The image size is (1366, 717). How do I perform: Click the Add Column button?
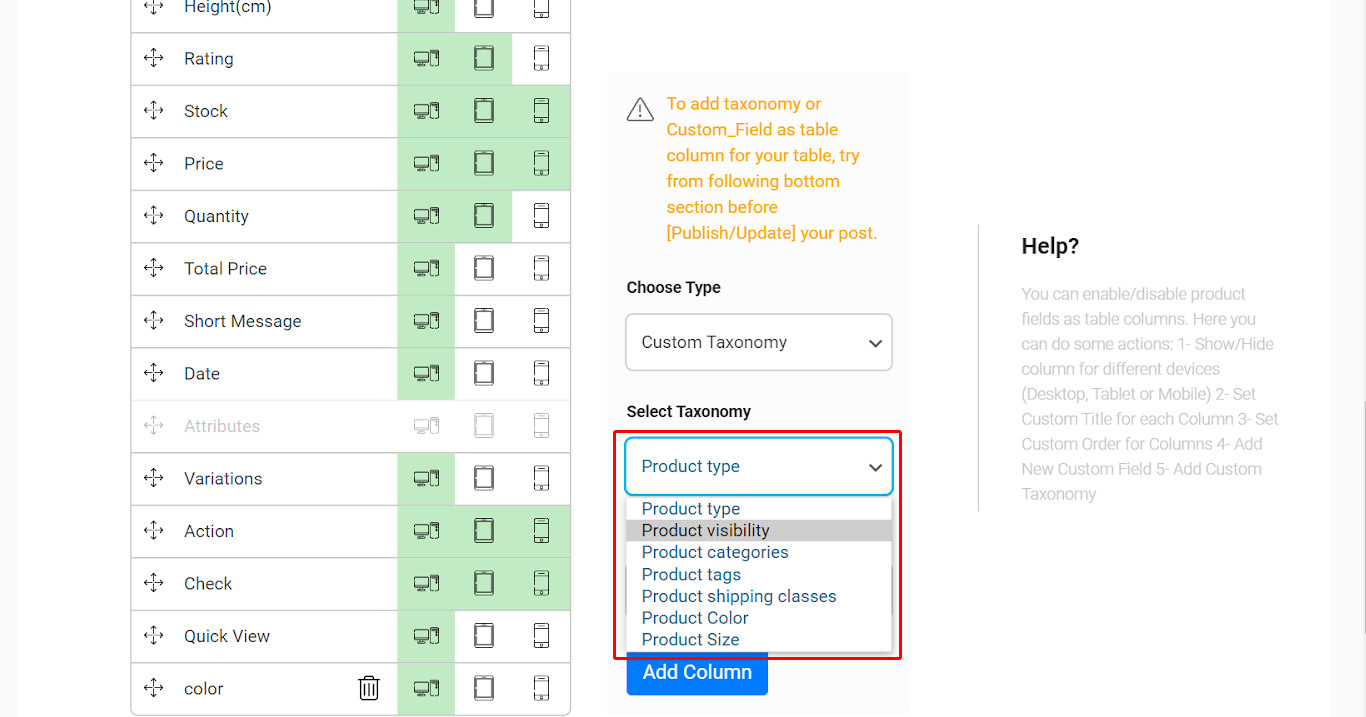tap(696, 673)
